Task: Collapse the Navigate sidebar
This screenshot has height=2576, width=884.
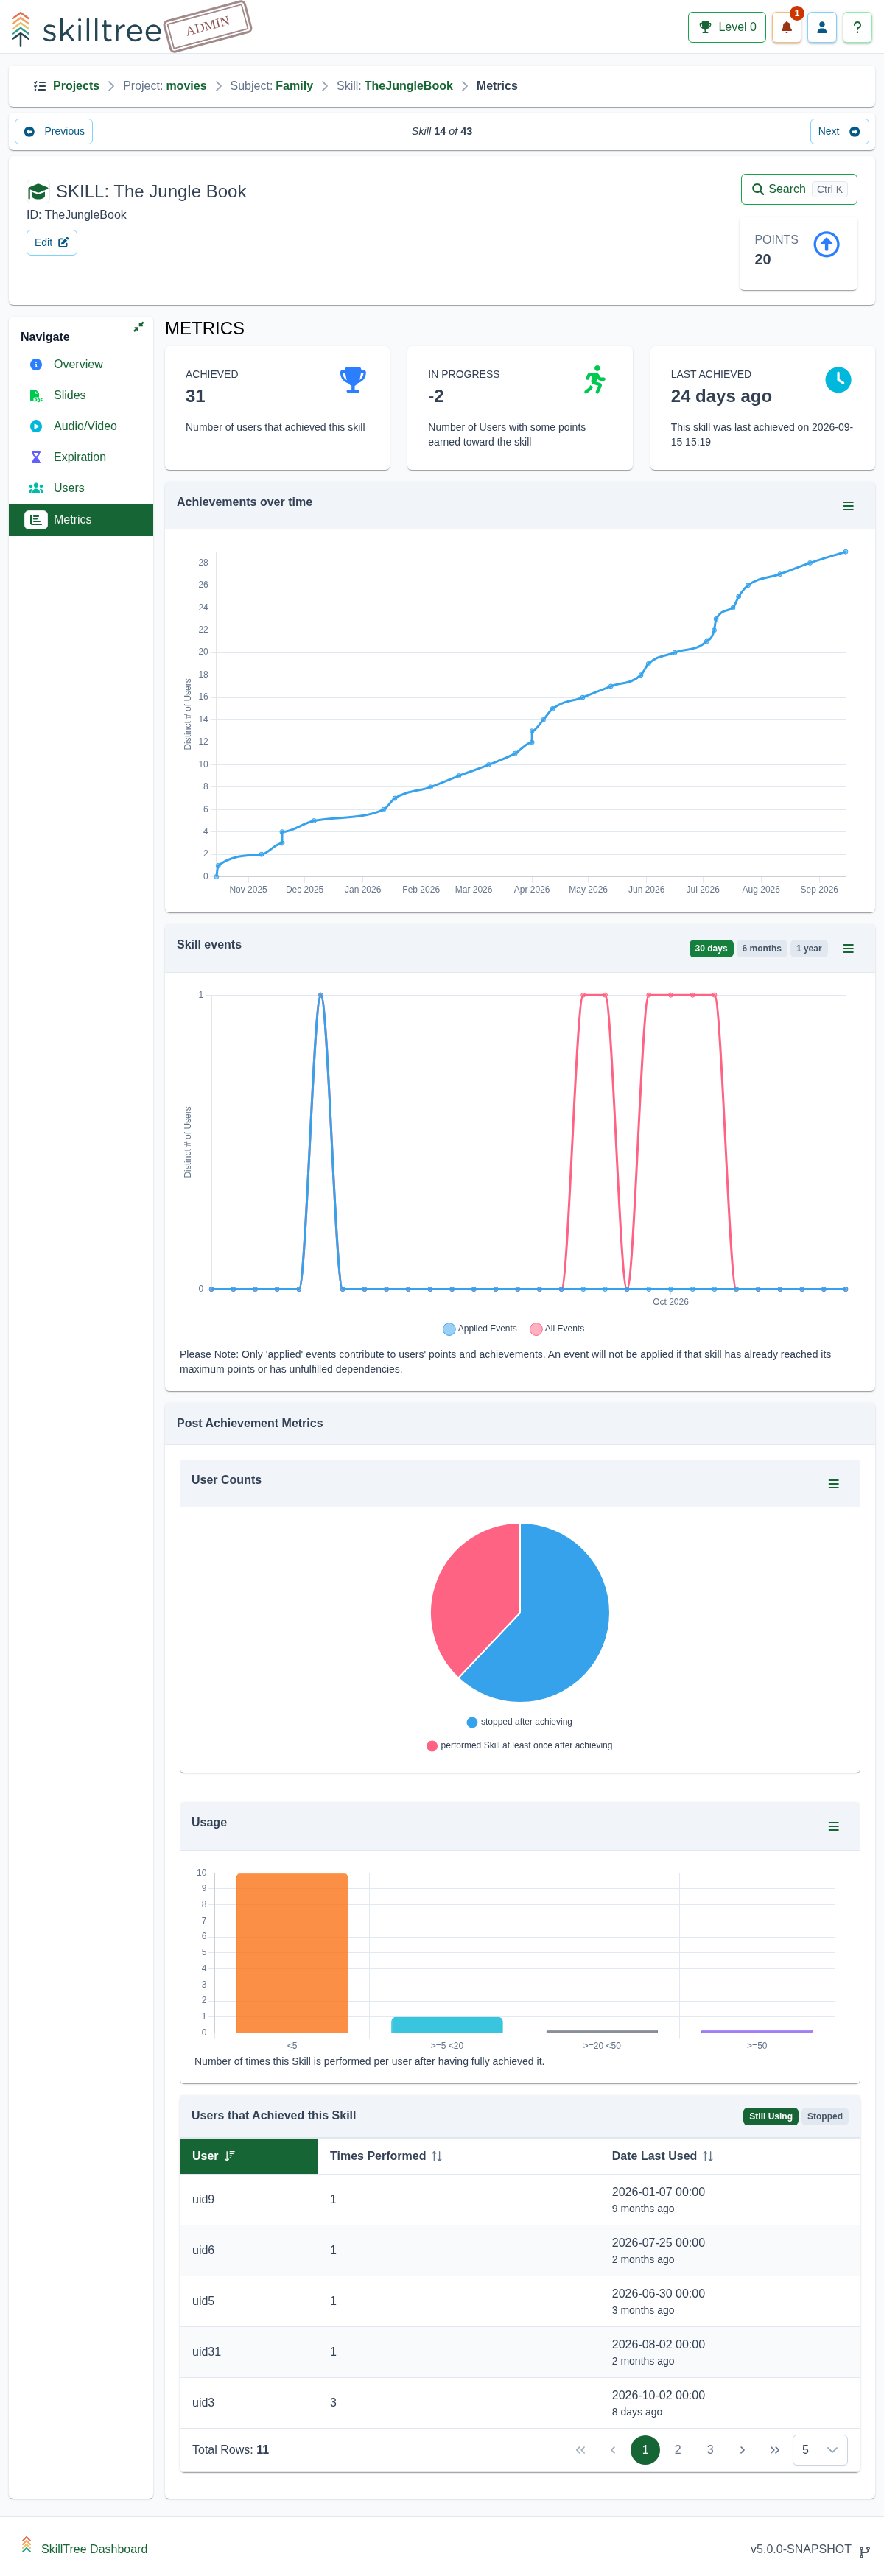Action: (x=139, y=327)
